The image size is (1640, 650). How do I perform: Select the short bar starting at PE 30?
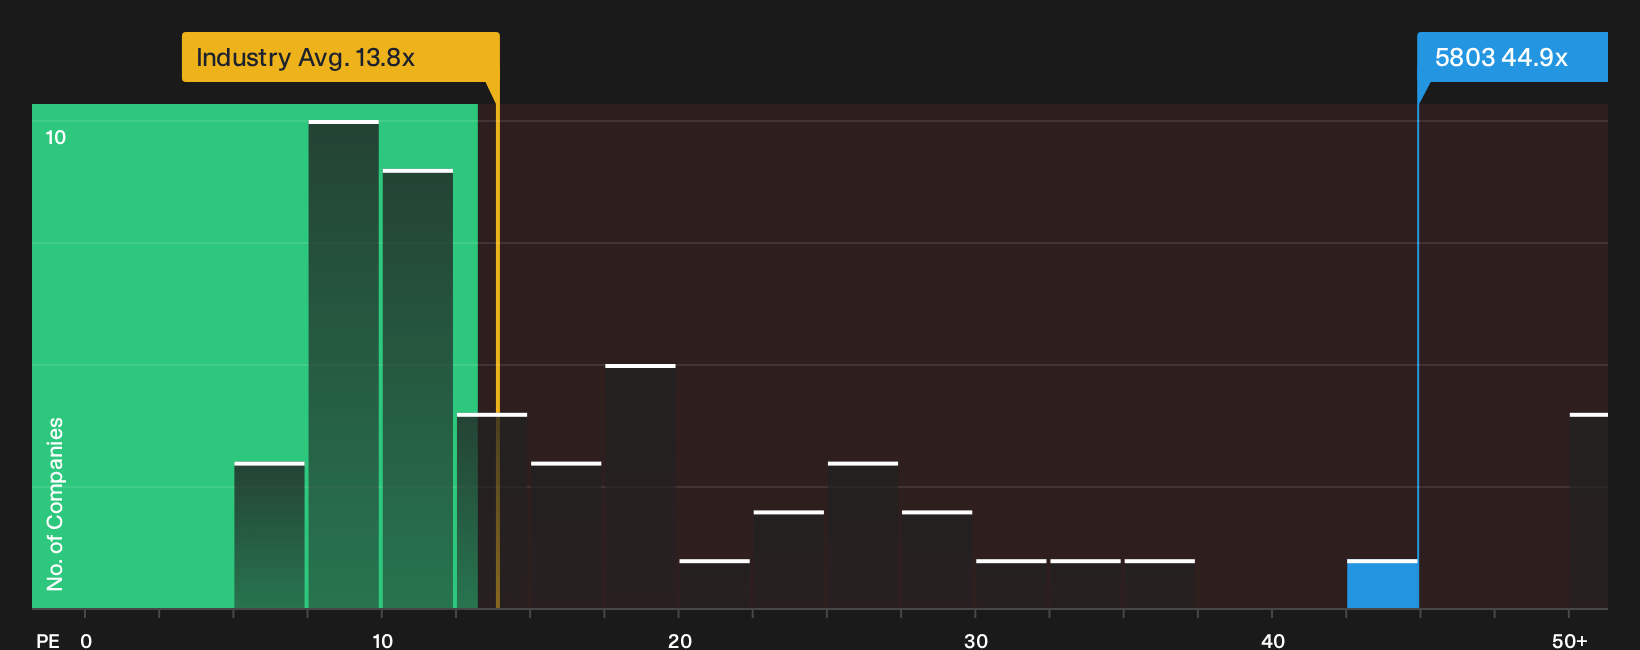(x=1011, y=584)
